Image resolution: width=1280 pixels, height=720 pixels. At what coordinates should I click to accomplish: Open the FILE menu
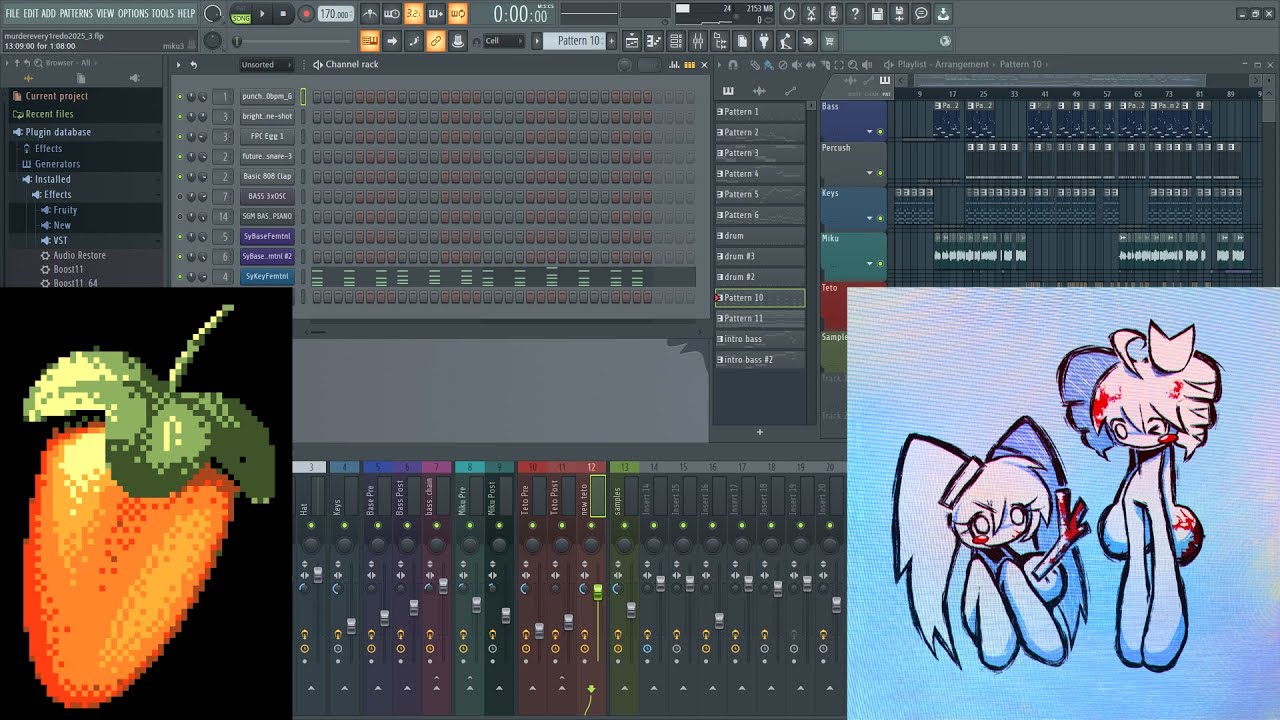click(x=12, y=14)
